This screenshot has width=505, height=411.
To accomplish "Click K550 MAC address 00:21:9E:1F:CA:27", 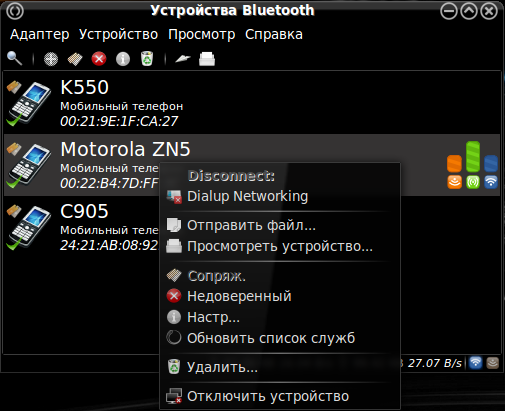I will tap(119, 121).
